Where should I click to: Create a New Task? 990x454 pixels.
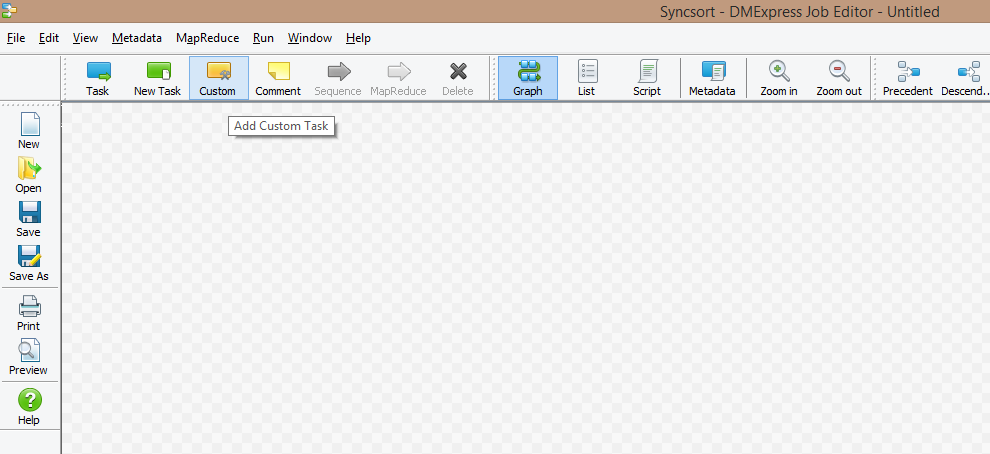[x=158, y=78]
